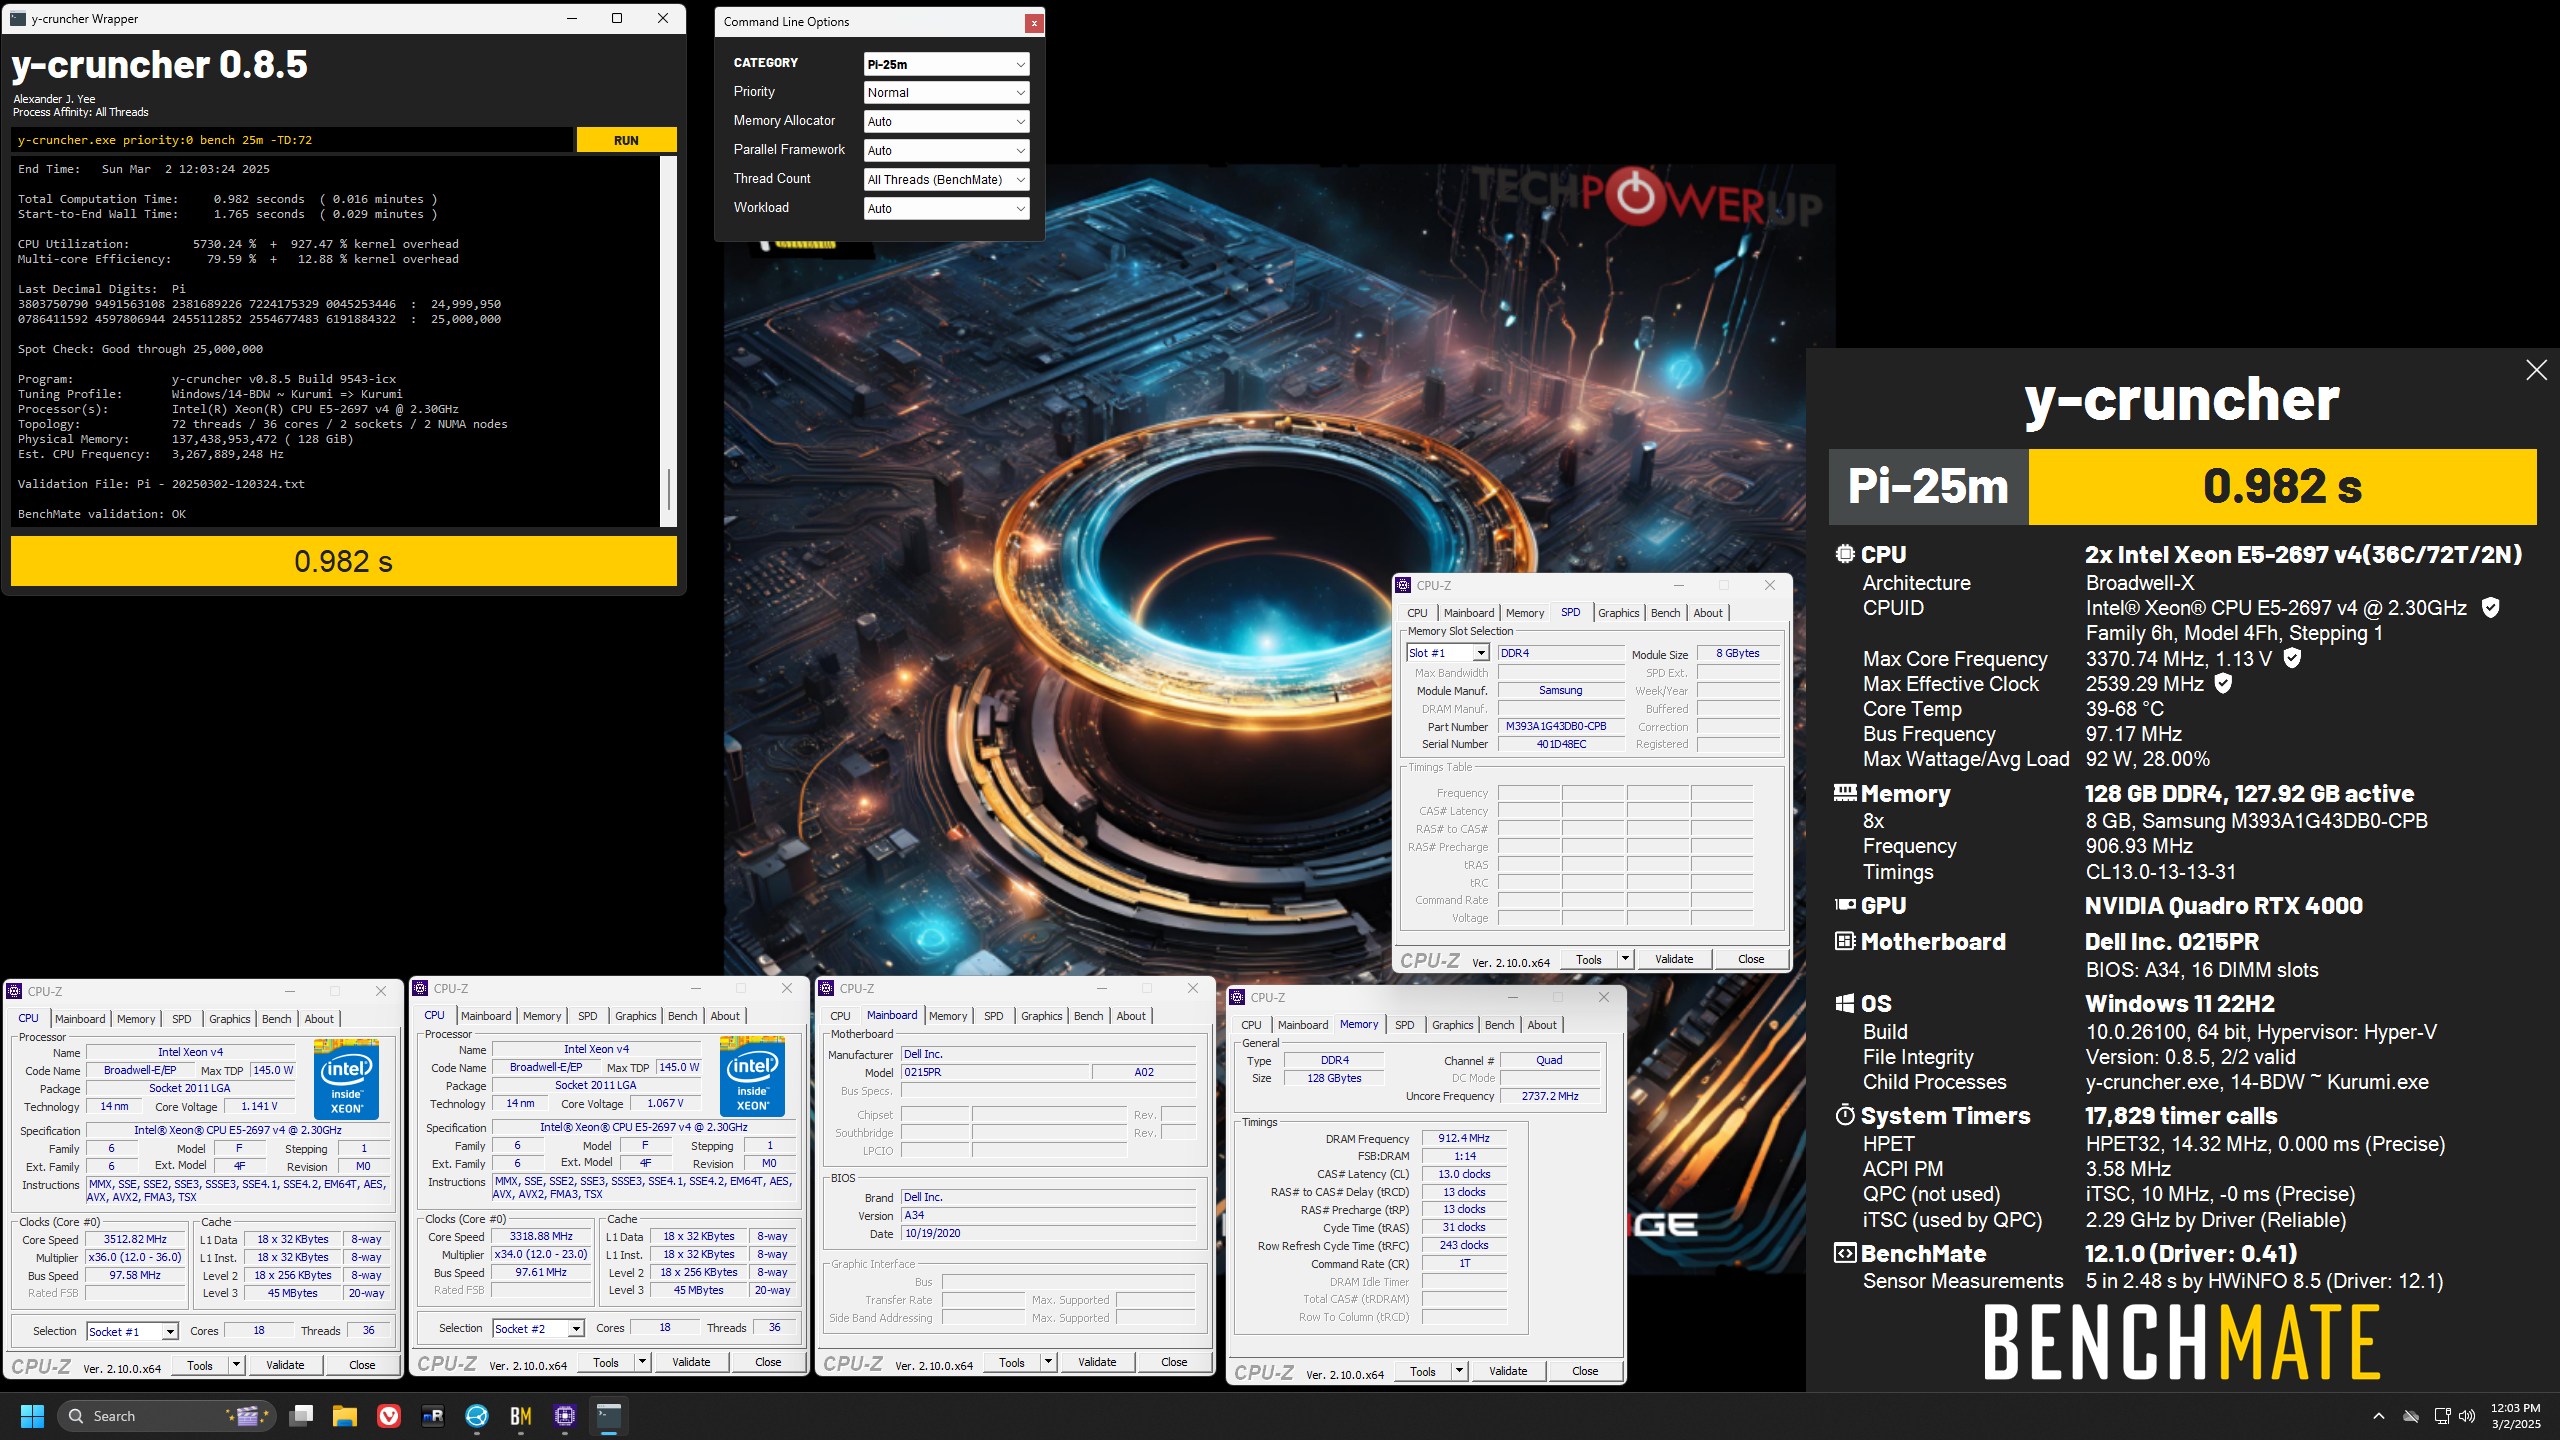
Task: Launch File Explorer from the taskbar
Action: coord(345,1416)
